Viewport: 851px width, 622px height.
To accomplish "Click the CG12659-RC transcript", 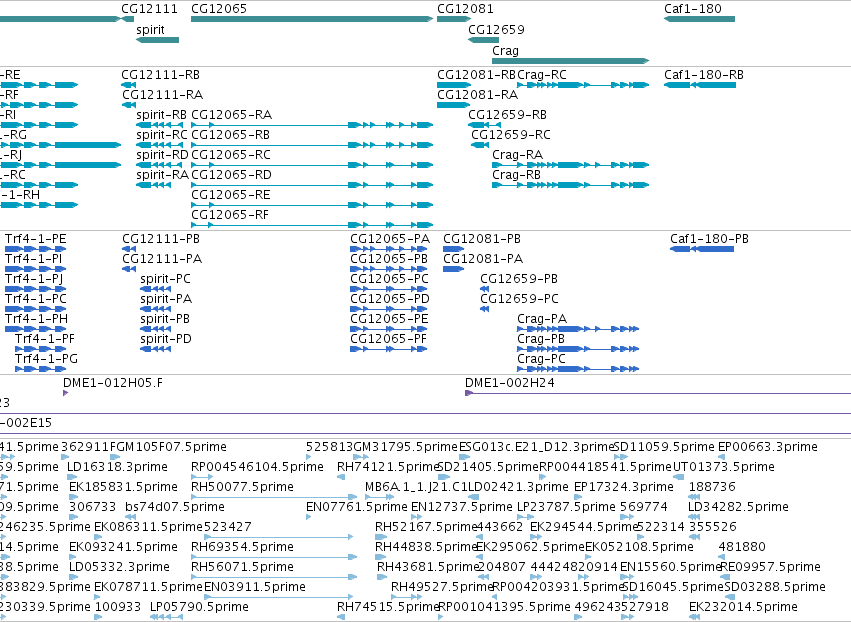I will click(x=480, y=145).
